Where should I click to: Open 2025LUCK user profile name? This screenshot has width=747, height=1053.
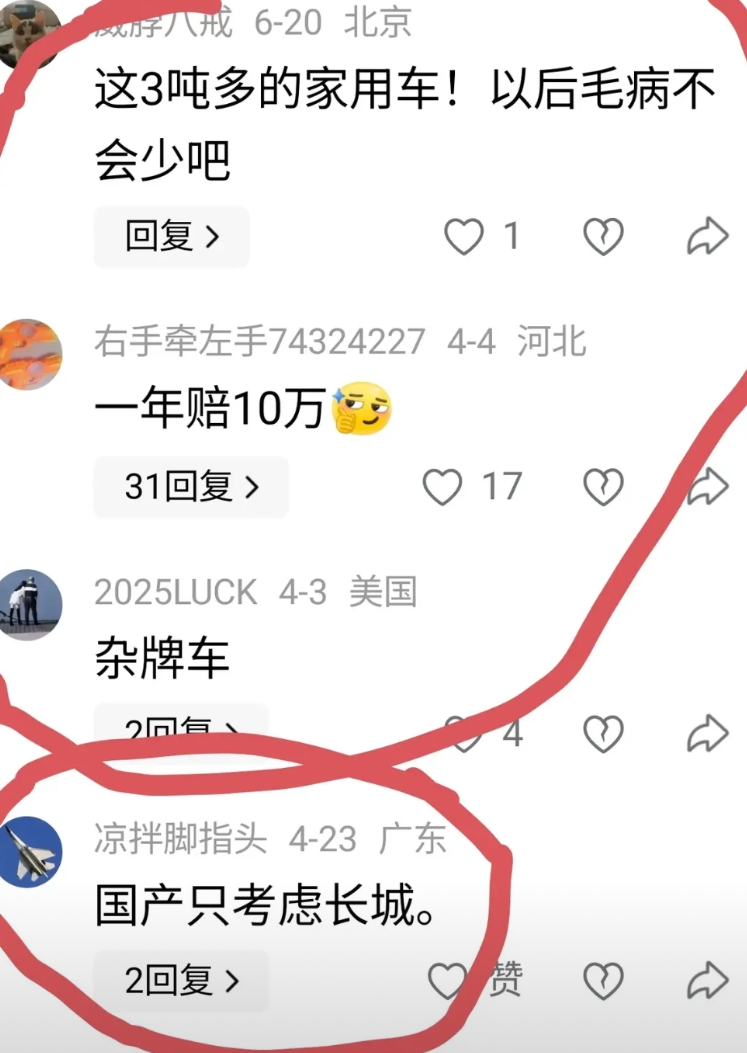click(x=175, y=592)
